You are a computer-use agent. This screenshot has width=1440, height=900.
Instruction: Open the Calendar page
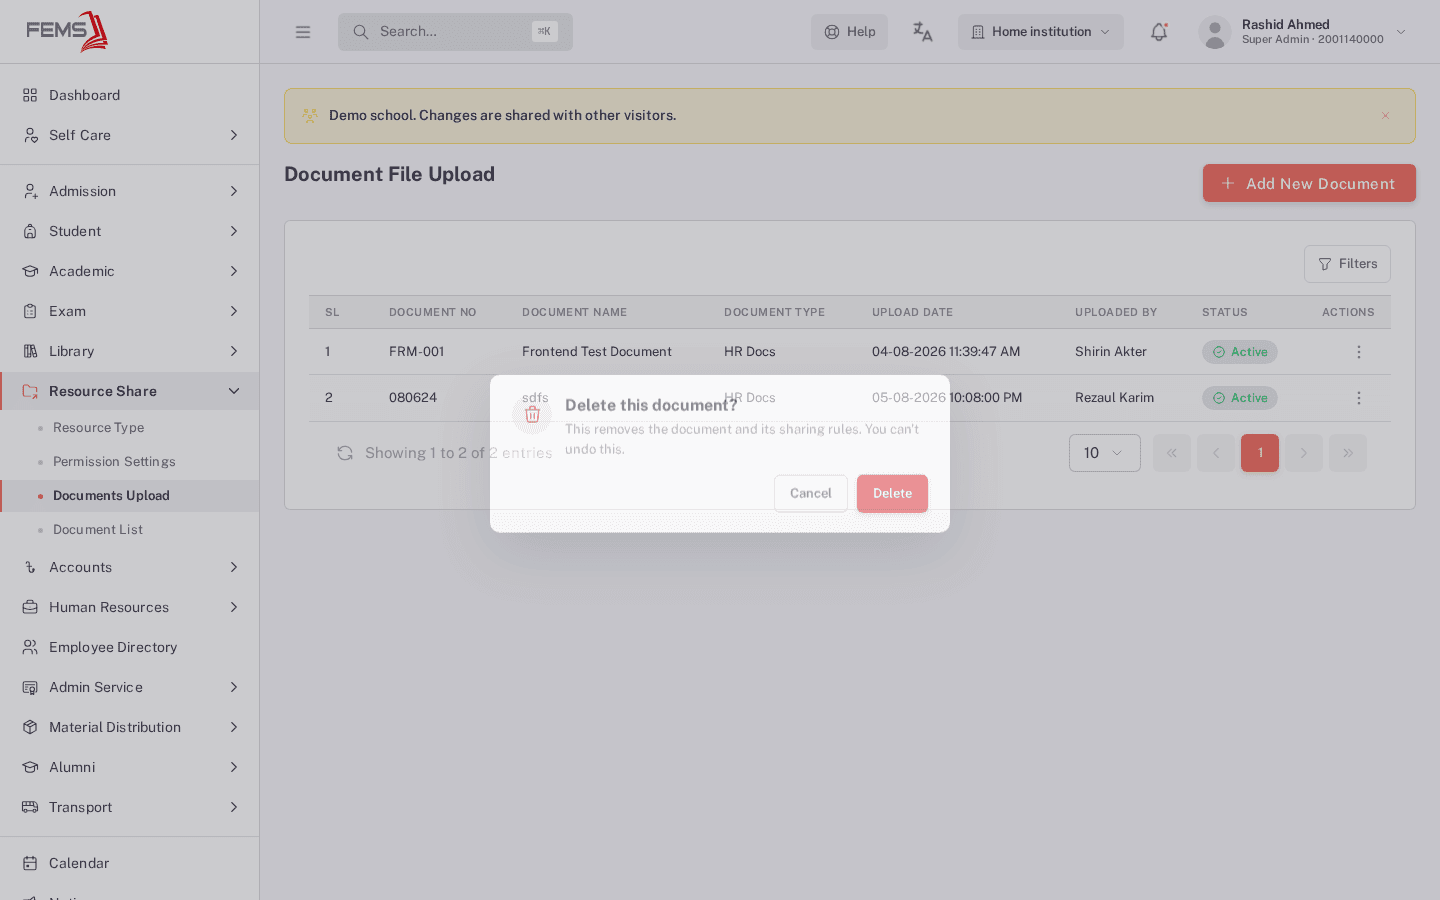(x=130, y=863)
